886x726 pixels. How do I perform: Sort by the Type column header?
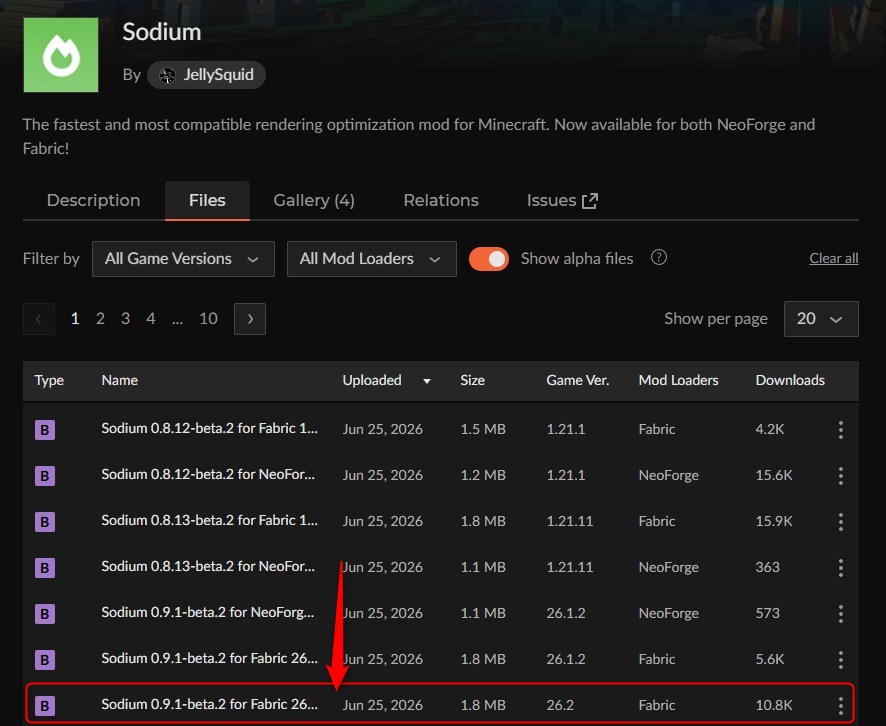(49, 380)
